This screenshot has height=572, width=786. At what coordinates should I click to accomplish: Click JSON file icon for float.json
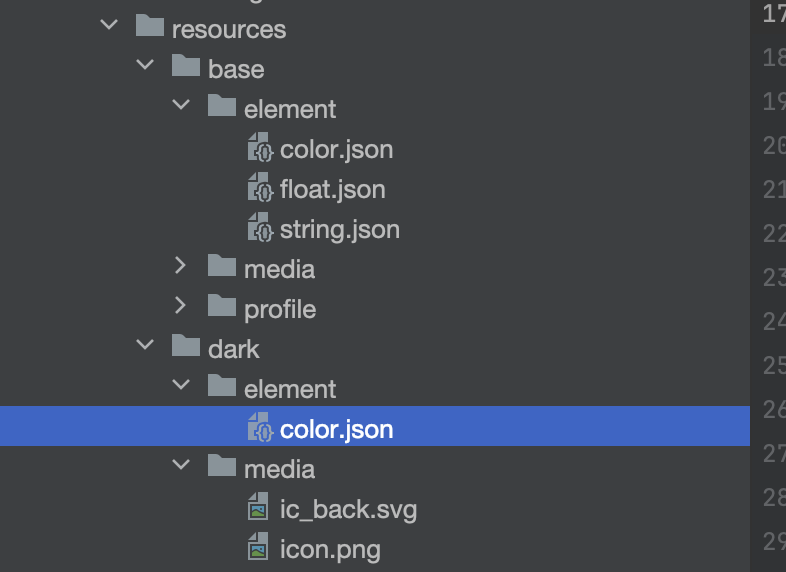[260, 188]
